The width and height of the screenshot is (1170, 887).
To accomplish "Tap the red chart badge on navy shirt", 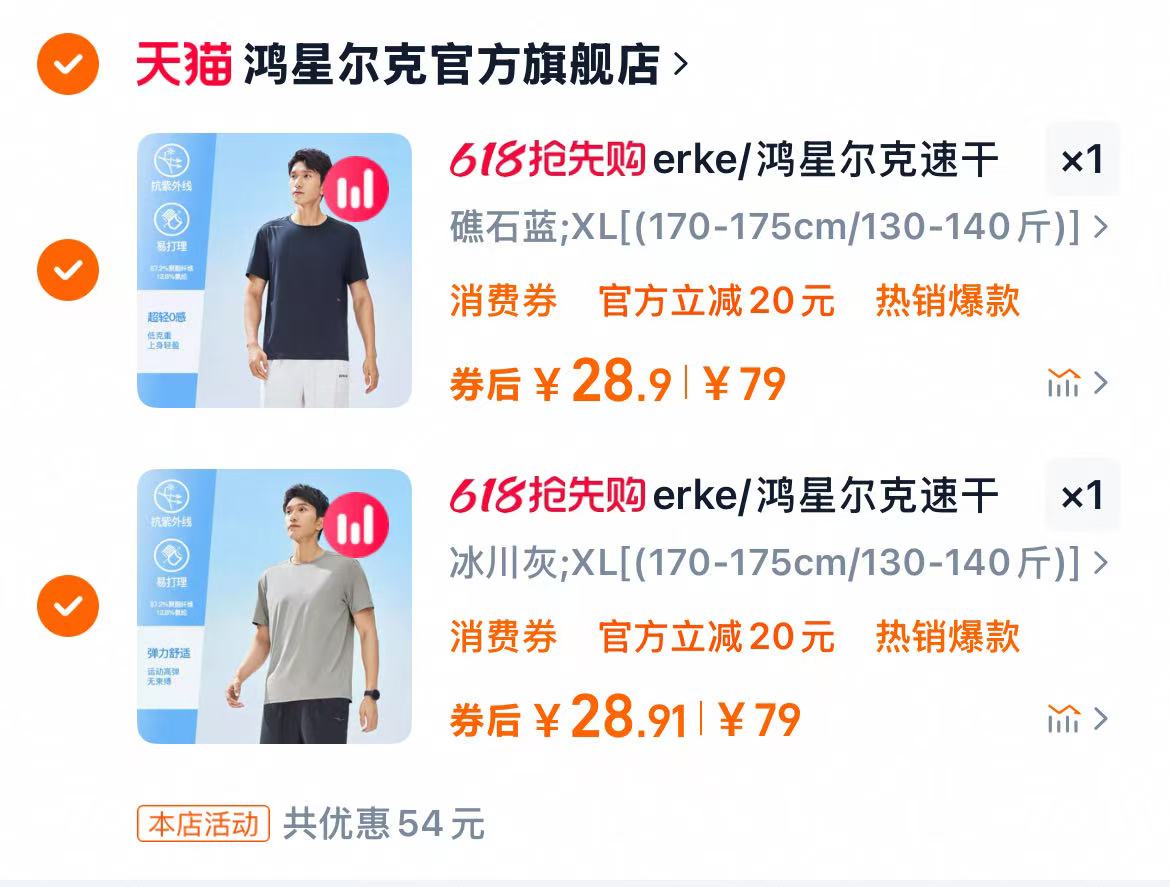I will 356,189.
